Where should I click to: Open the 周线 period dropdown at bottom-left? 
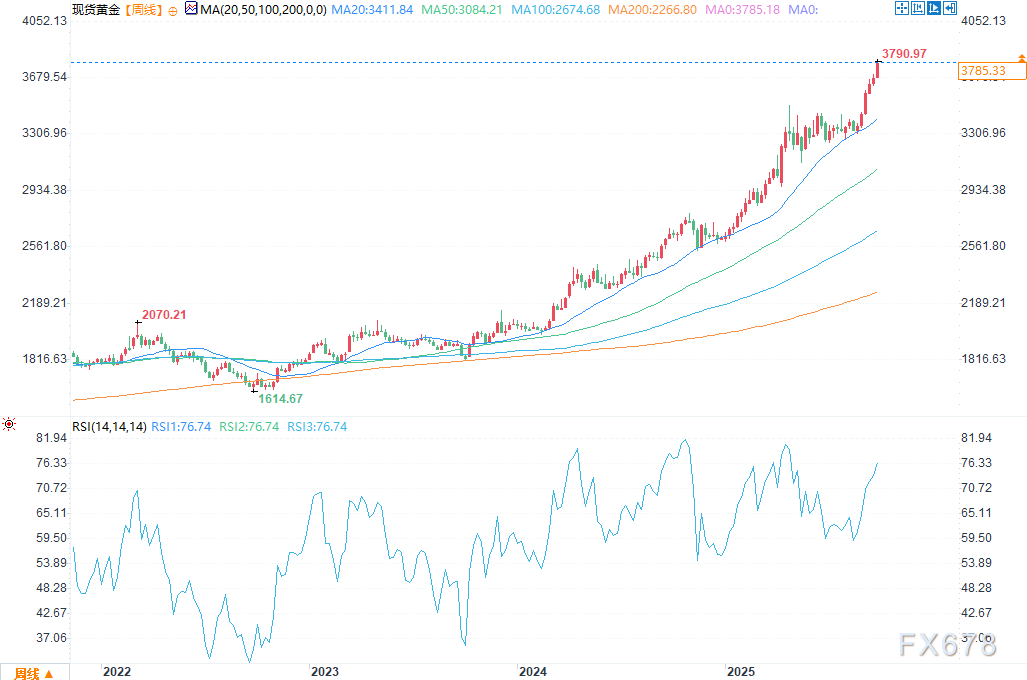33,673
